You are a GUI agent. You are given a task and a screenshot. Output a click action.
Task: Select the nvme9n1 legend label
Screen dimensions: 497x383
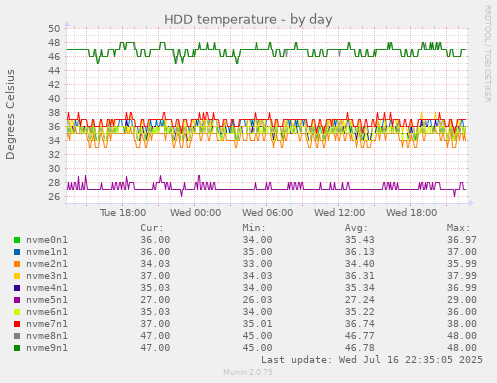click(47, 348)
